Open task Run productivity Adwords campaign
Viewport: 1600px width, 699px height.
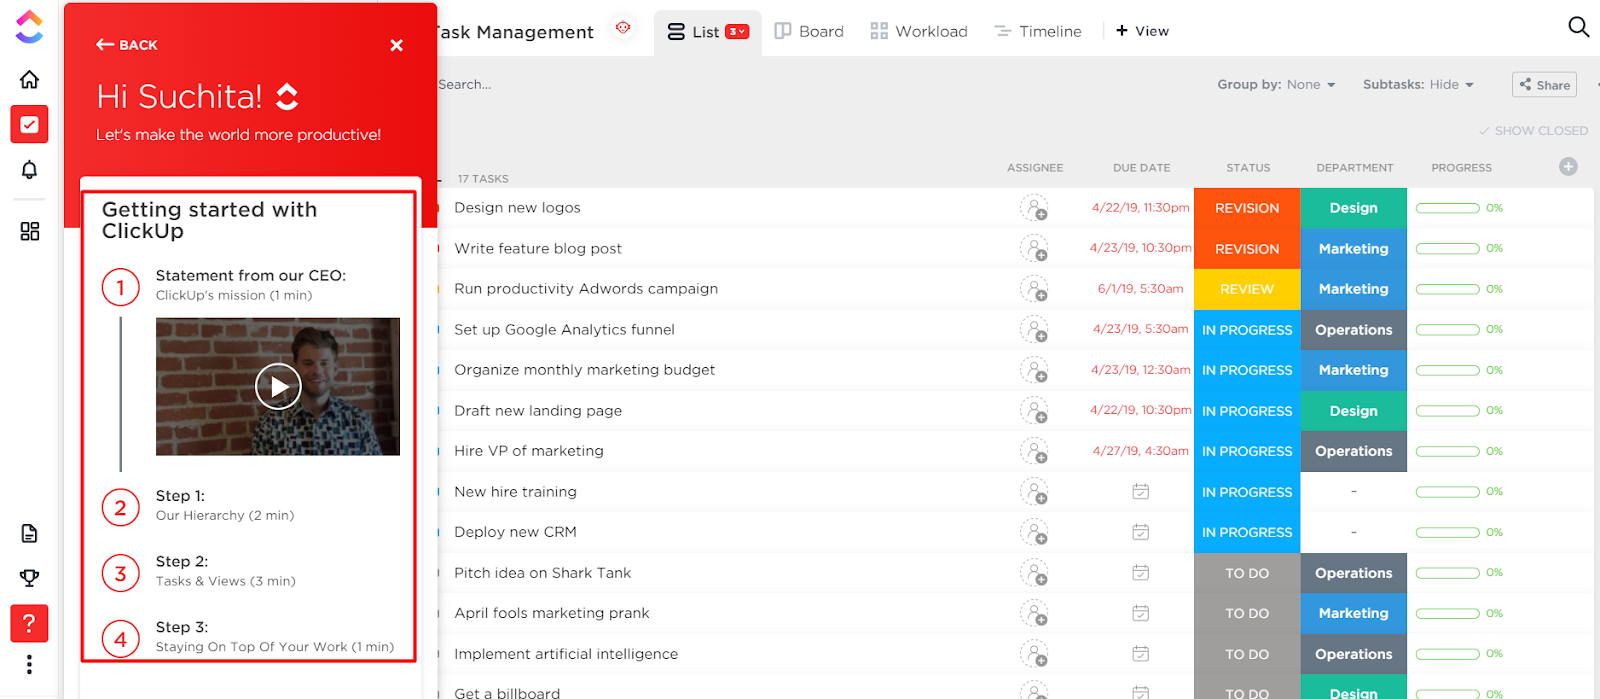pyautogui.click(x=586, y=289)
